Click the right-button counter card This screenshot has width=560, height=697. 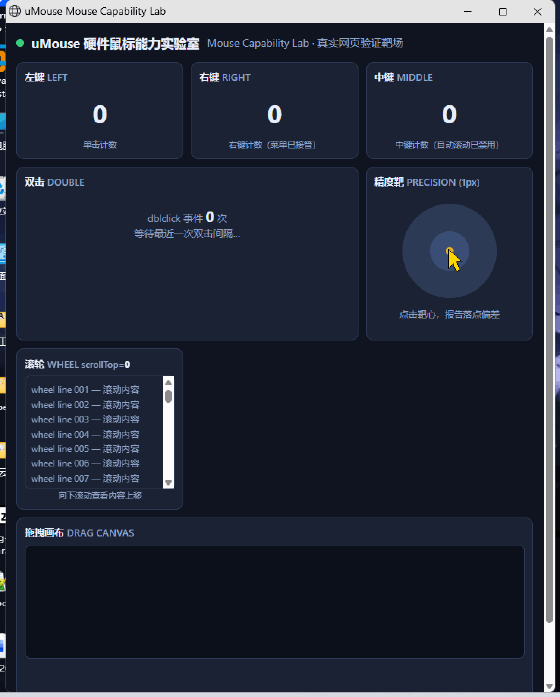(x=275, y=110)
